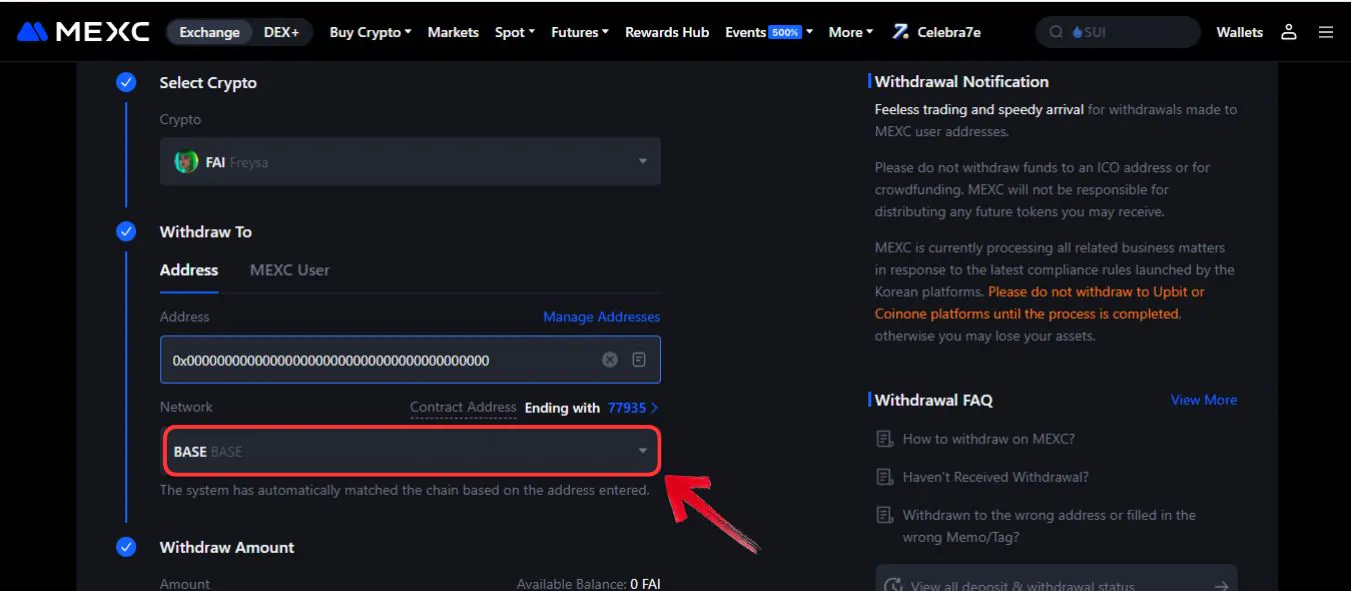Select the MEXC User tab
This screenshot has width=1351, height=591.
(x=290, y=270)
